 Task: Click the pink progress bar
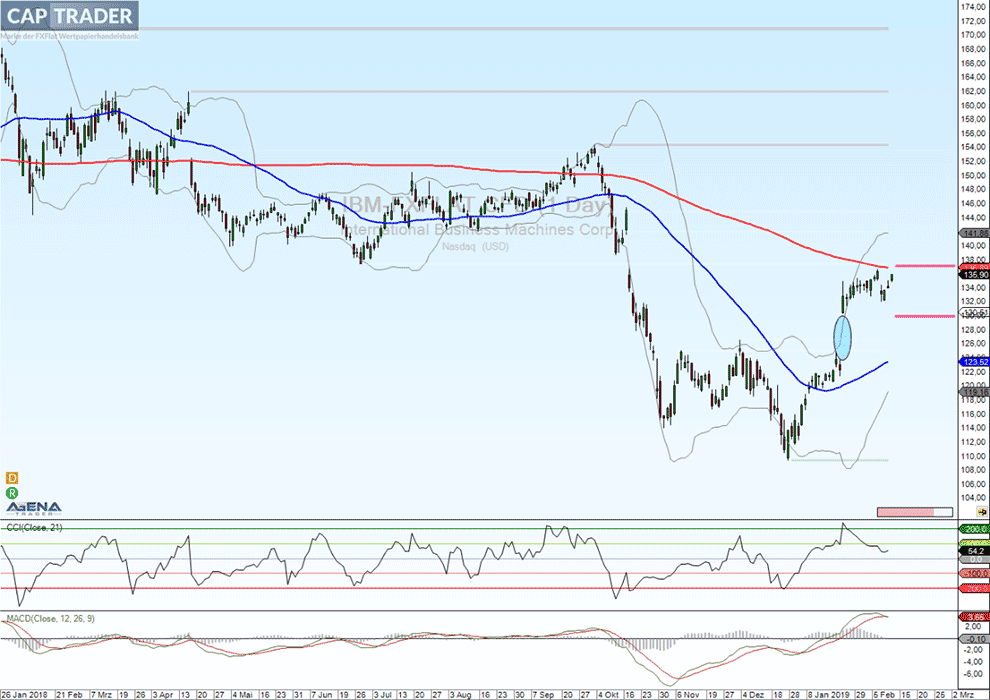(x=915, y=512)
